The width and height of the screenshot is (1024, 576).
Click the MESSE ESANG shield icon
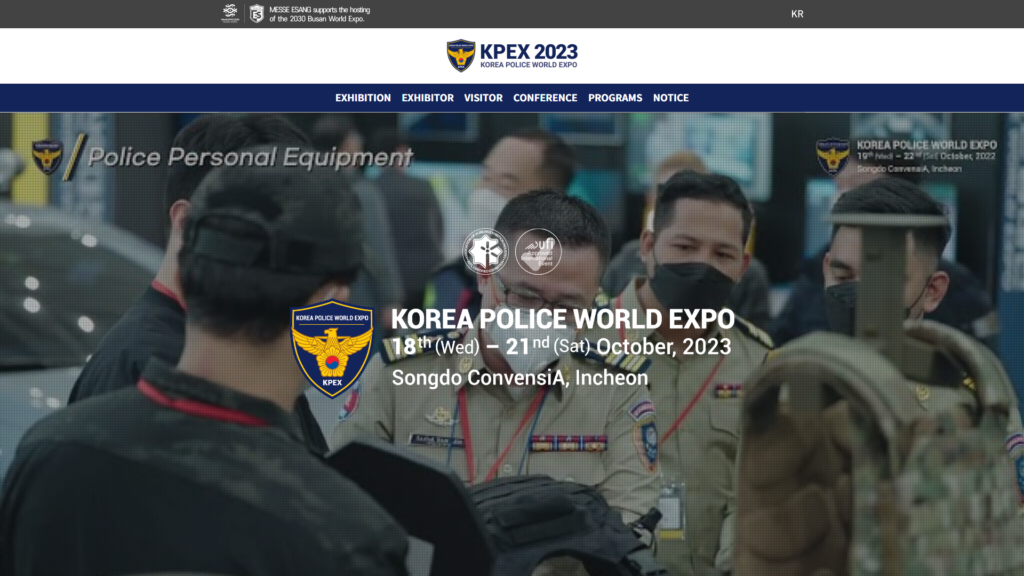(x=257, y=14)
